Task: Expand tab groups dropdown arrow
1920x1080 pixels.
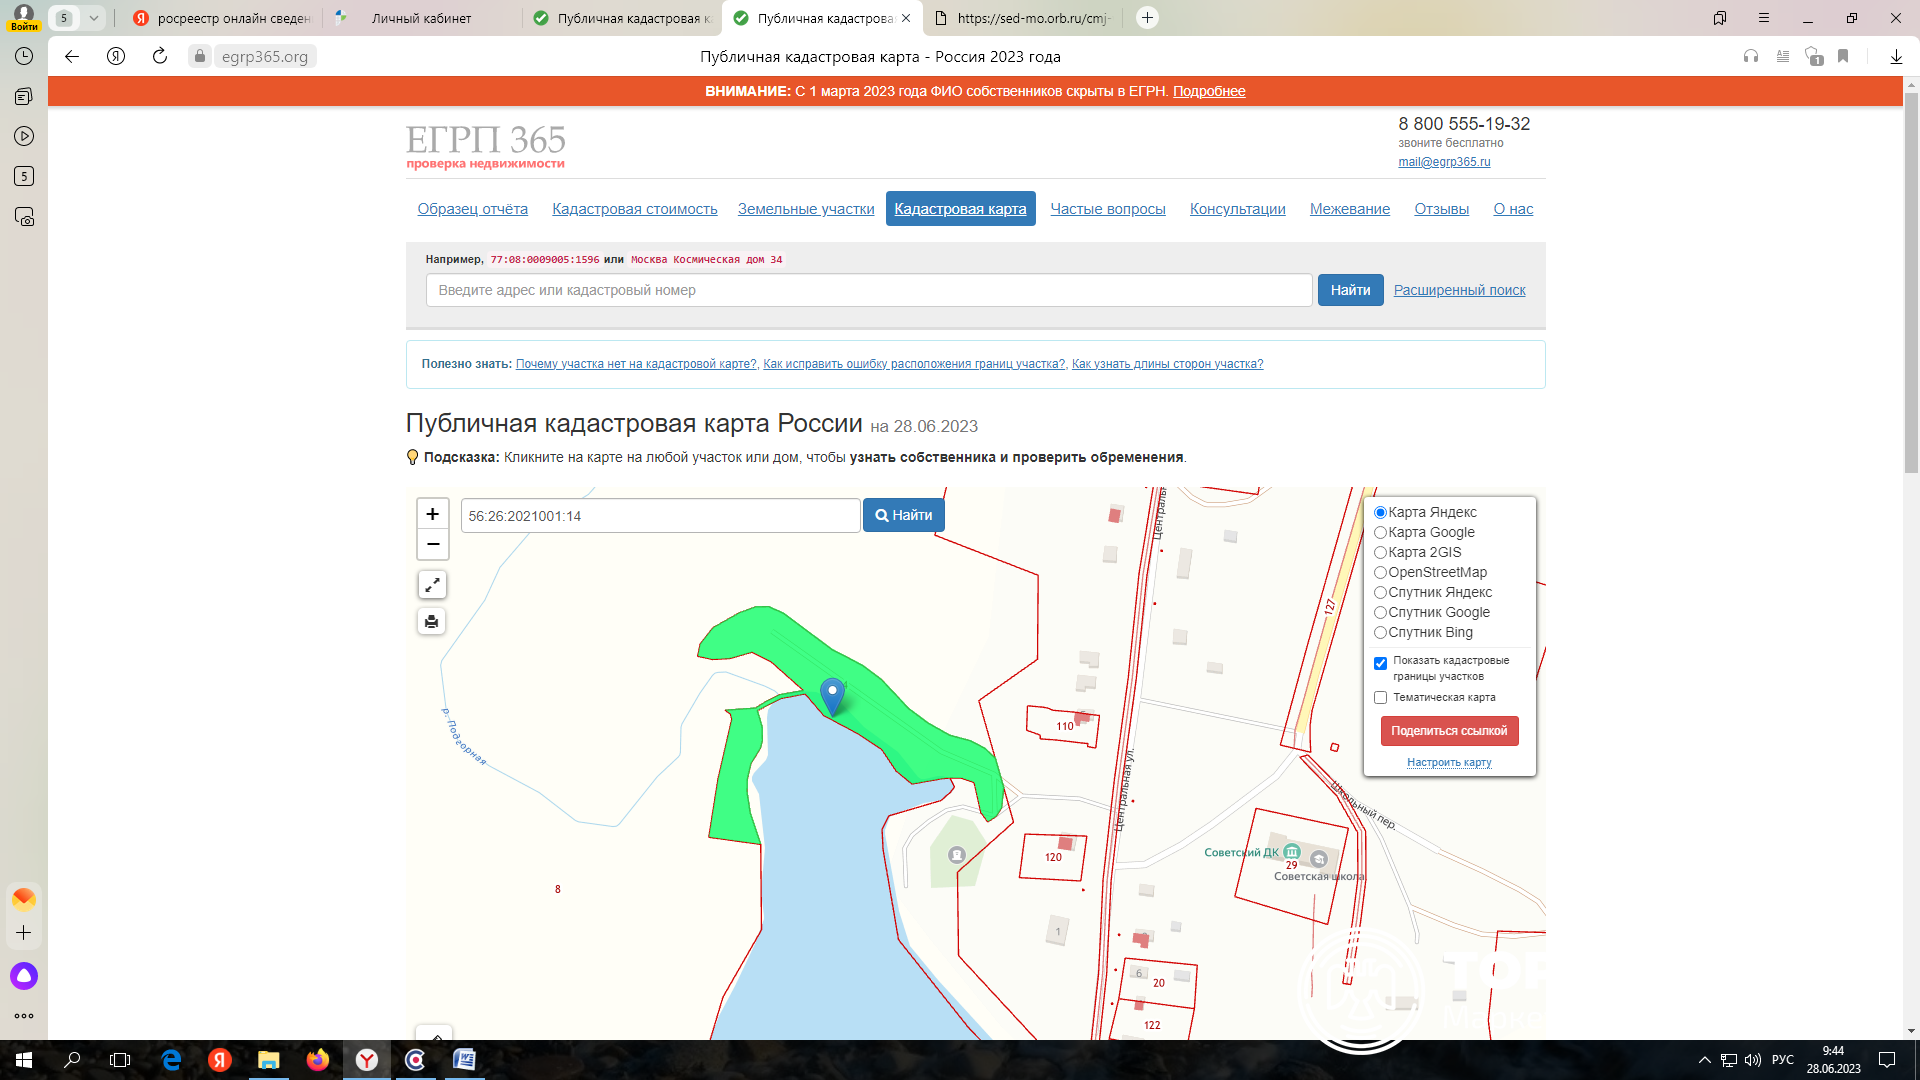Action: click(x=93, y=18)
